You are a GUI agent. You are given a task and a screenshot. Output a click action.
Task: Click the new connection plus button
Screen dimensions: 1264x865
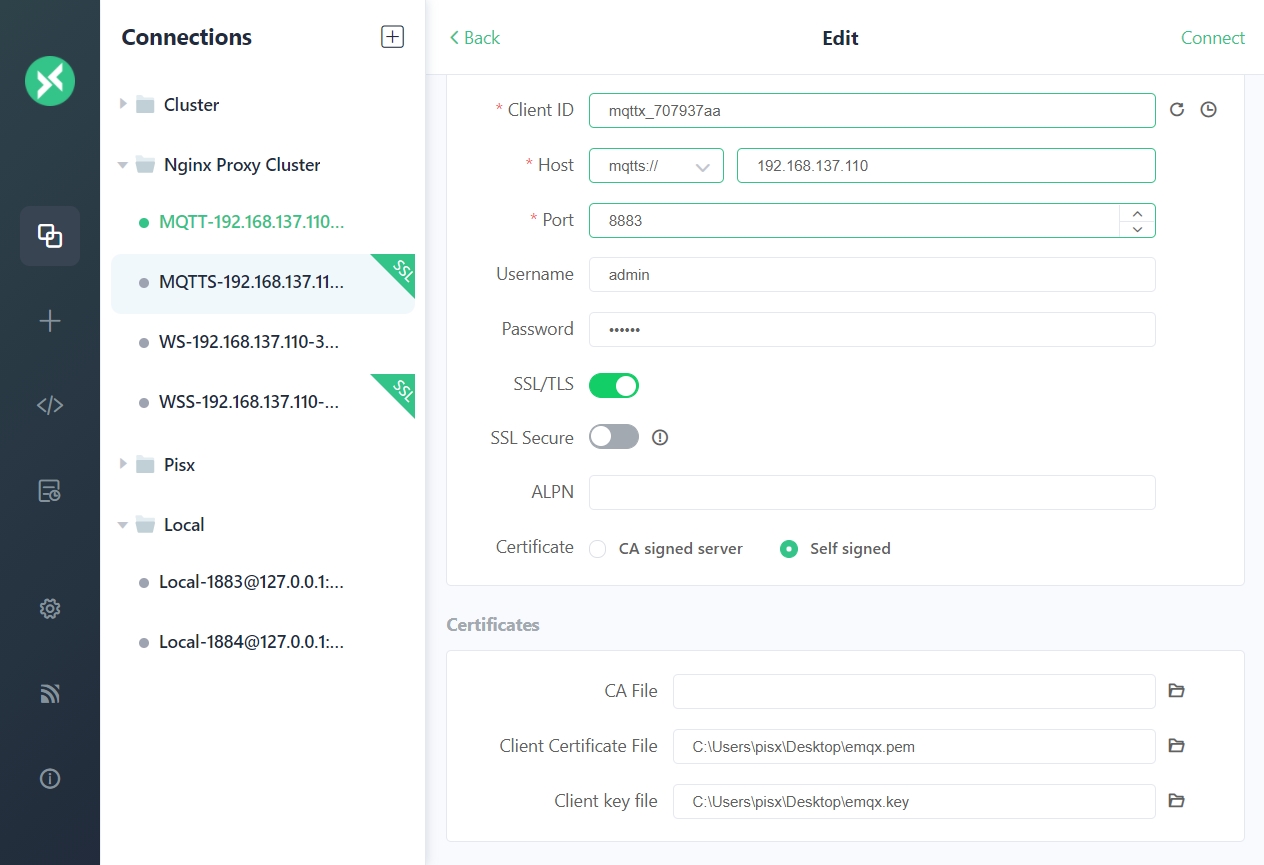(x=392, y=37)
